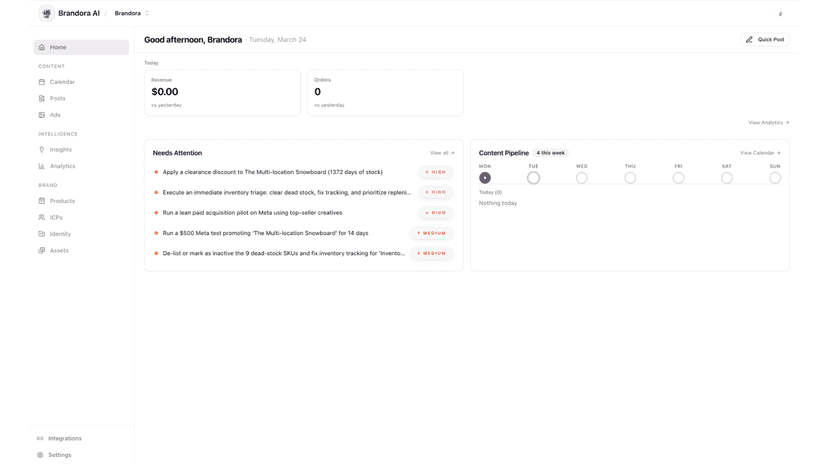828x466 pixels.
Task: Select the MON day circle
Action: click(x=485, y=178)
